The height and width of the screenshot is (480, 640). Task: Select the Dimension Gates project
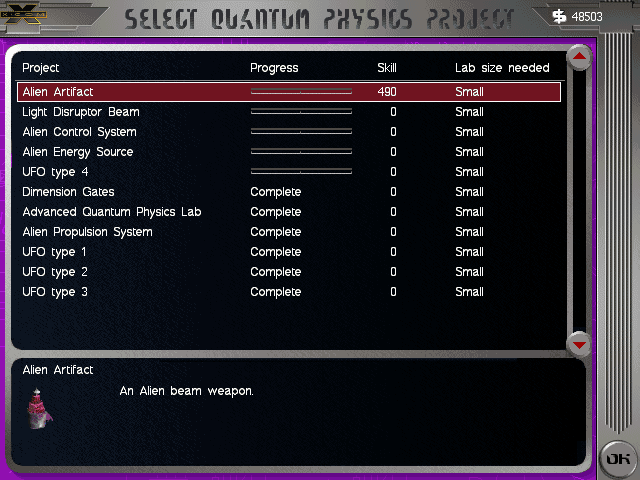[x=289, y=192]
